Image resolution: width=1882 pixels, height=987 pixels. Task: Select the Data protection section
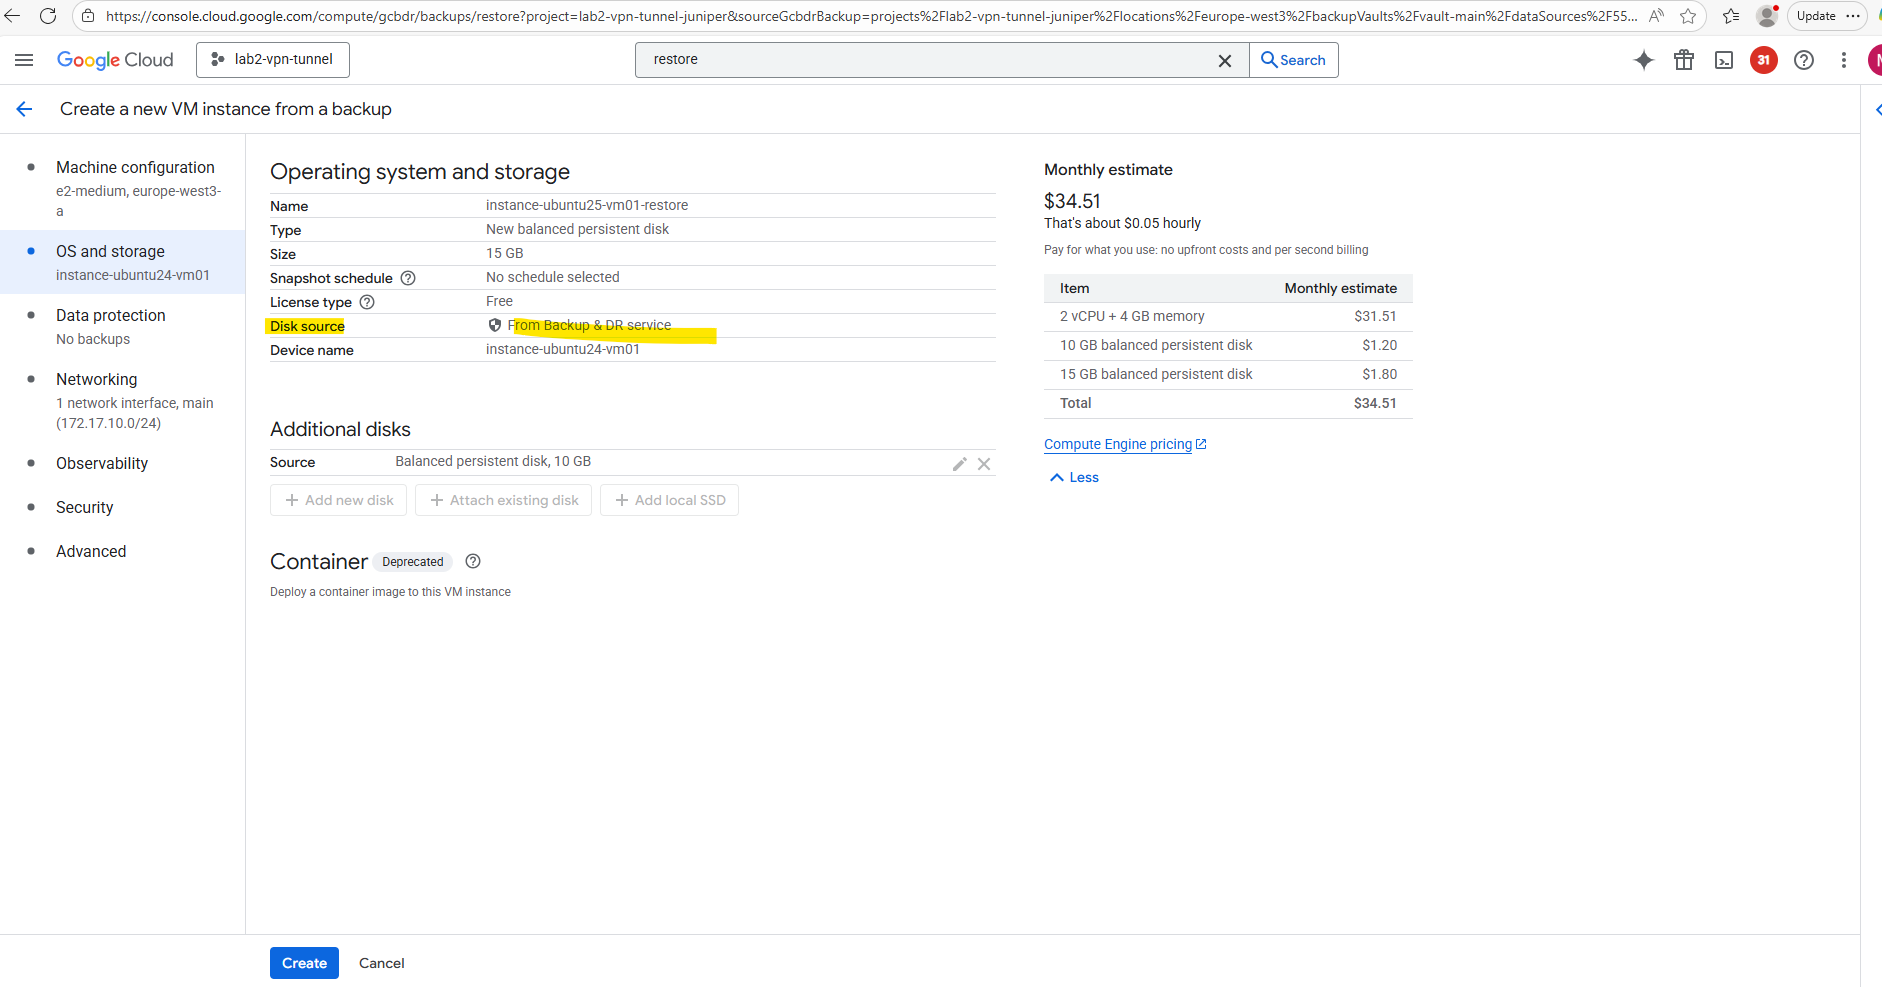[x=110, y=316]
